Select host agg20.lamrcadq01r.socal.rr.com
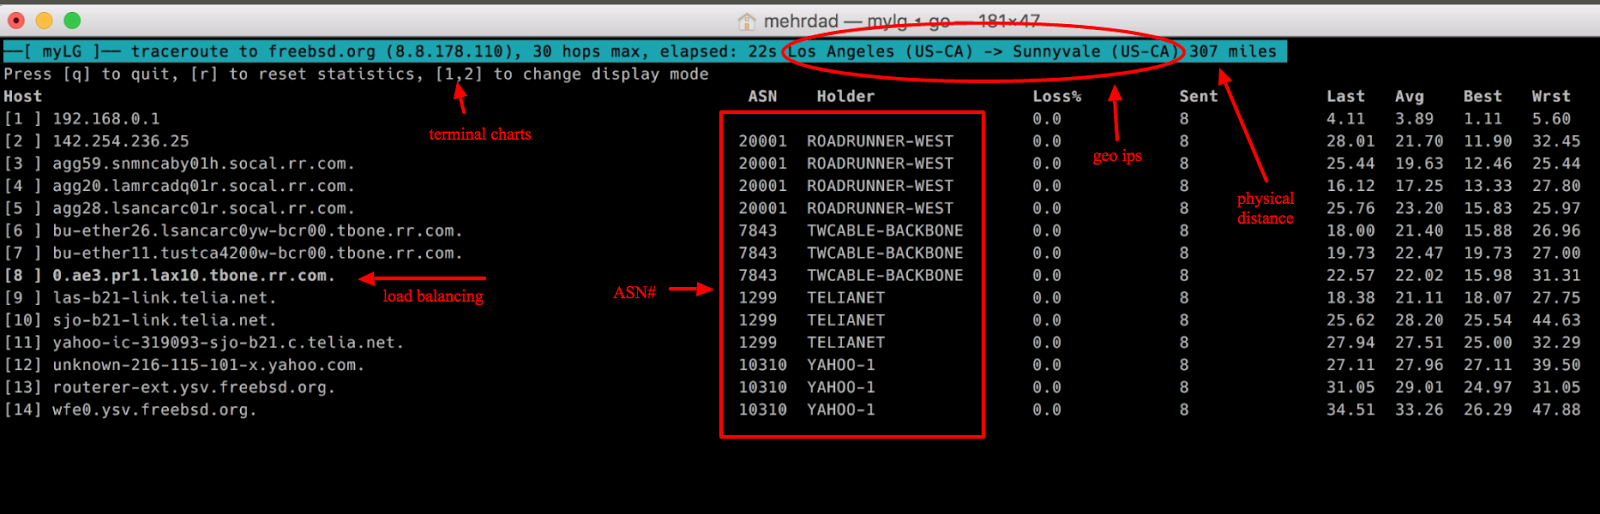 click(203, 186)
